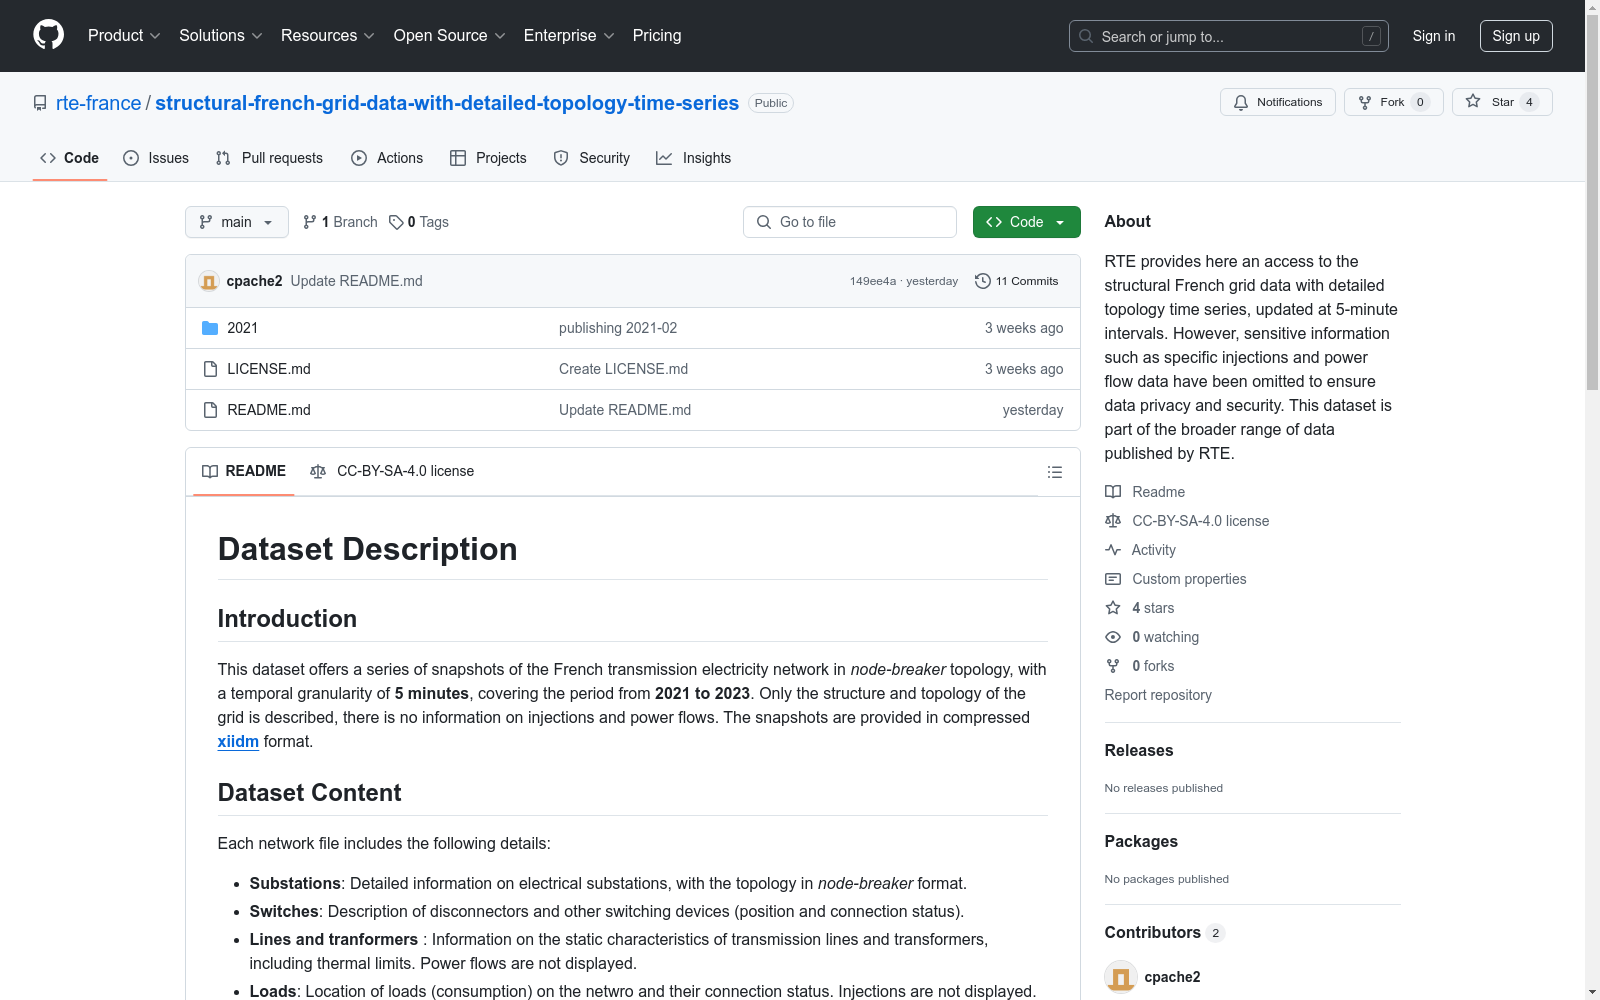
Task: Switch to the Code tab
Action: 70,158
